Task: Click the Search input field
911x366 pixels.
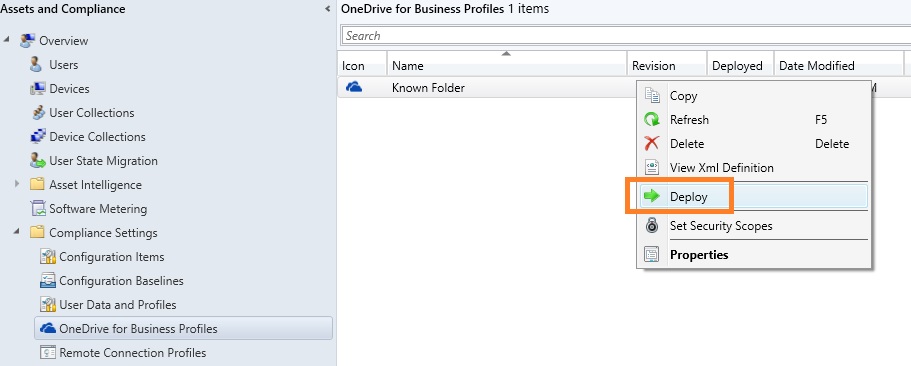Action: (x=626, y=35)
